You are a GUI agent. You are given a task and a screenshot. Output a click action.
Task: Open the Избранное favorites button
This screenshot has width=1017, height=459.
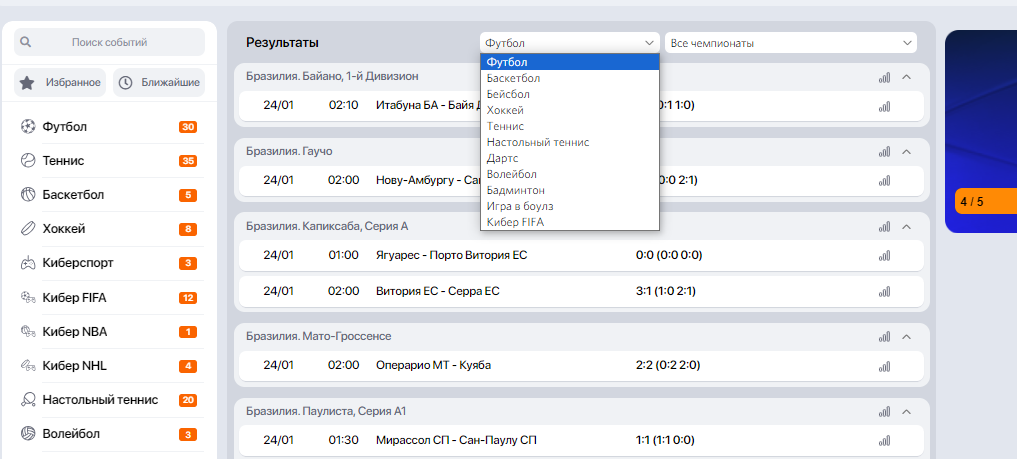point(60,83)
